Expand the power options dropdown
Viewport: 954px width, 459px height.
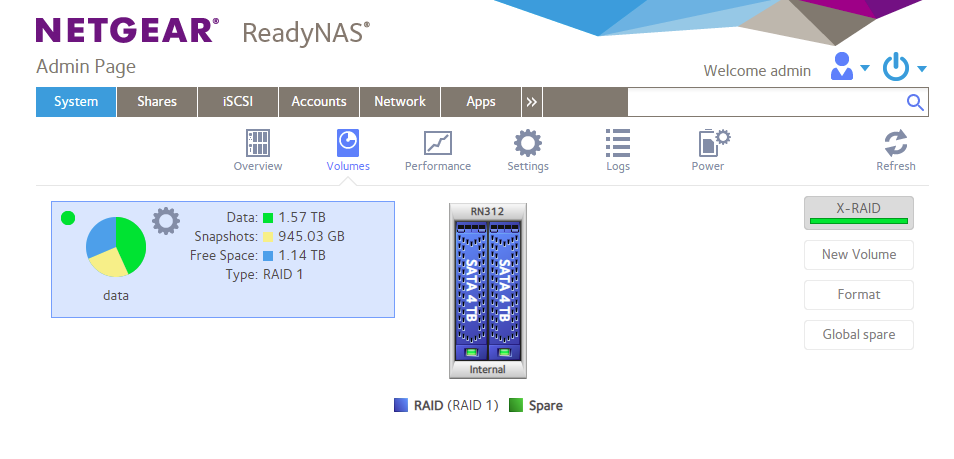(x=905, y=68)
